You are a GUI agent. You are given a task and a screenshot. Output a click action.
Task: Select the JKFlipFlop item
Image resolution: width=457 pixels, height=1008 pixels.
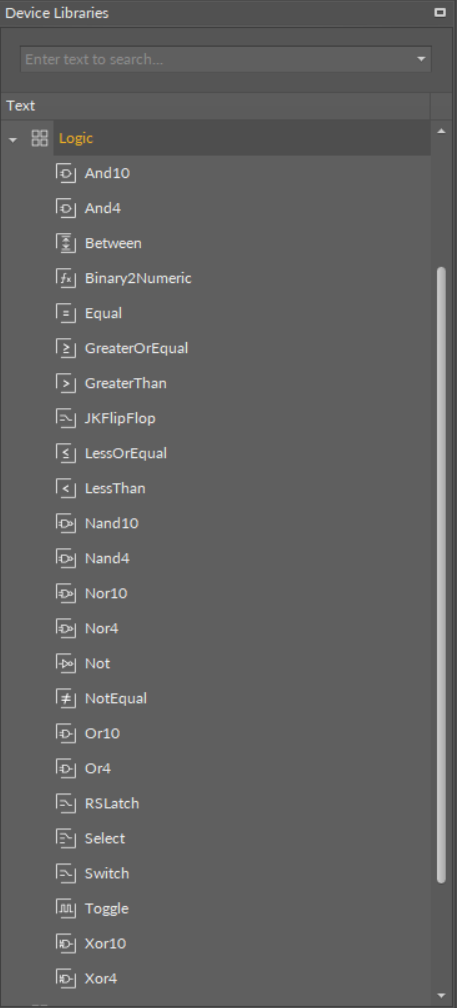point(120,418)
